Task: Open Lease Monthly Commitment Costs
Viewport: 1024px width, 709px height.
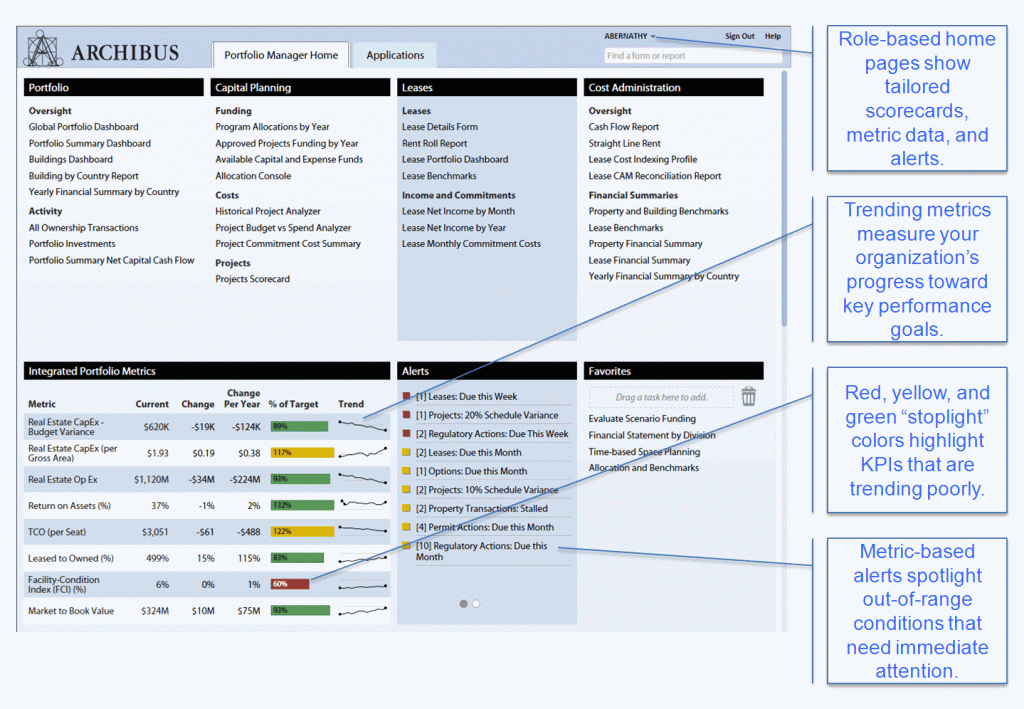Action: click(x=471, y=244)
